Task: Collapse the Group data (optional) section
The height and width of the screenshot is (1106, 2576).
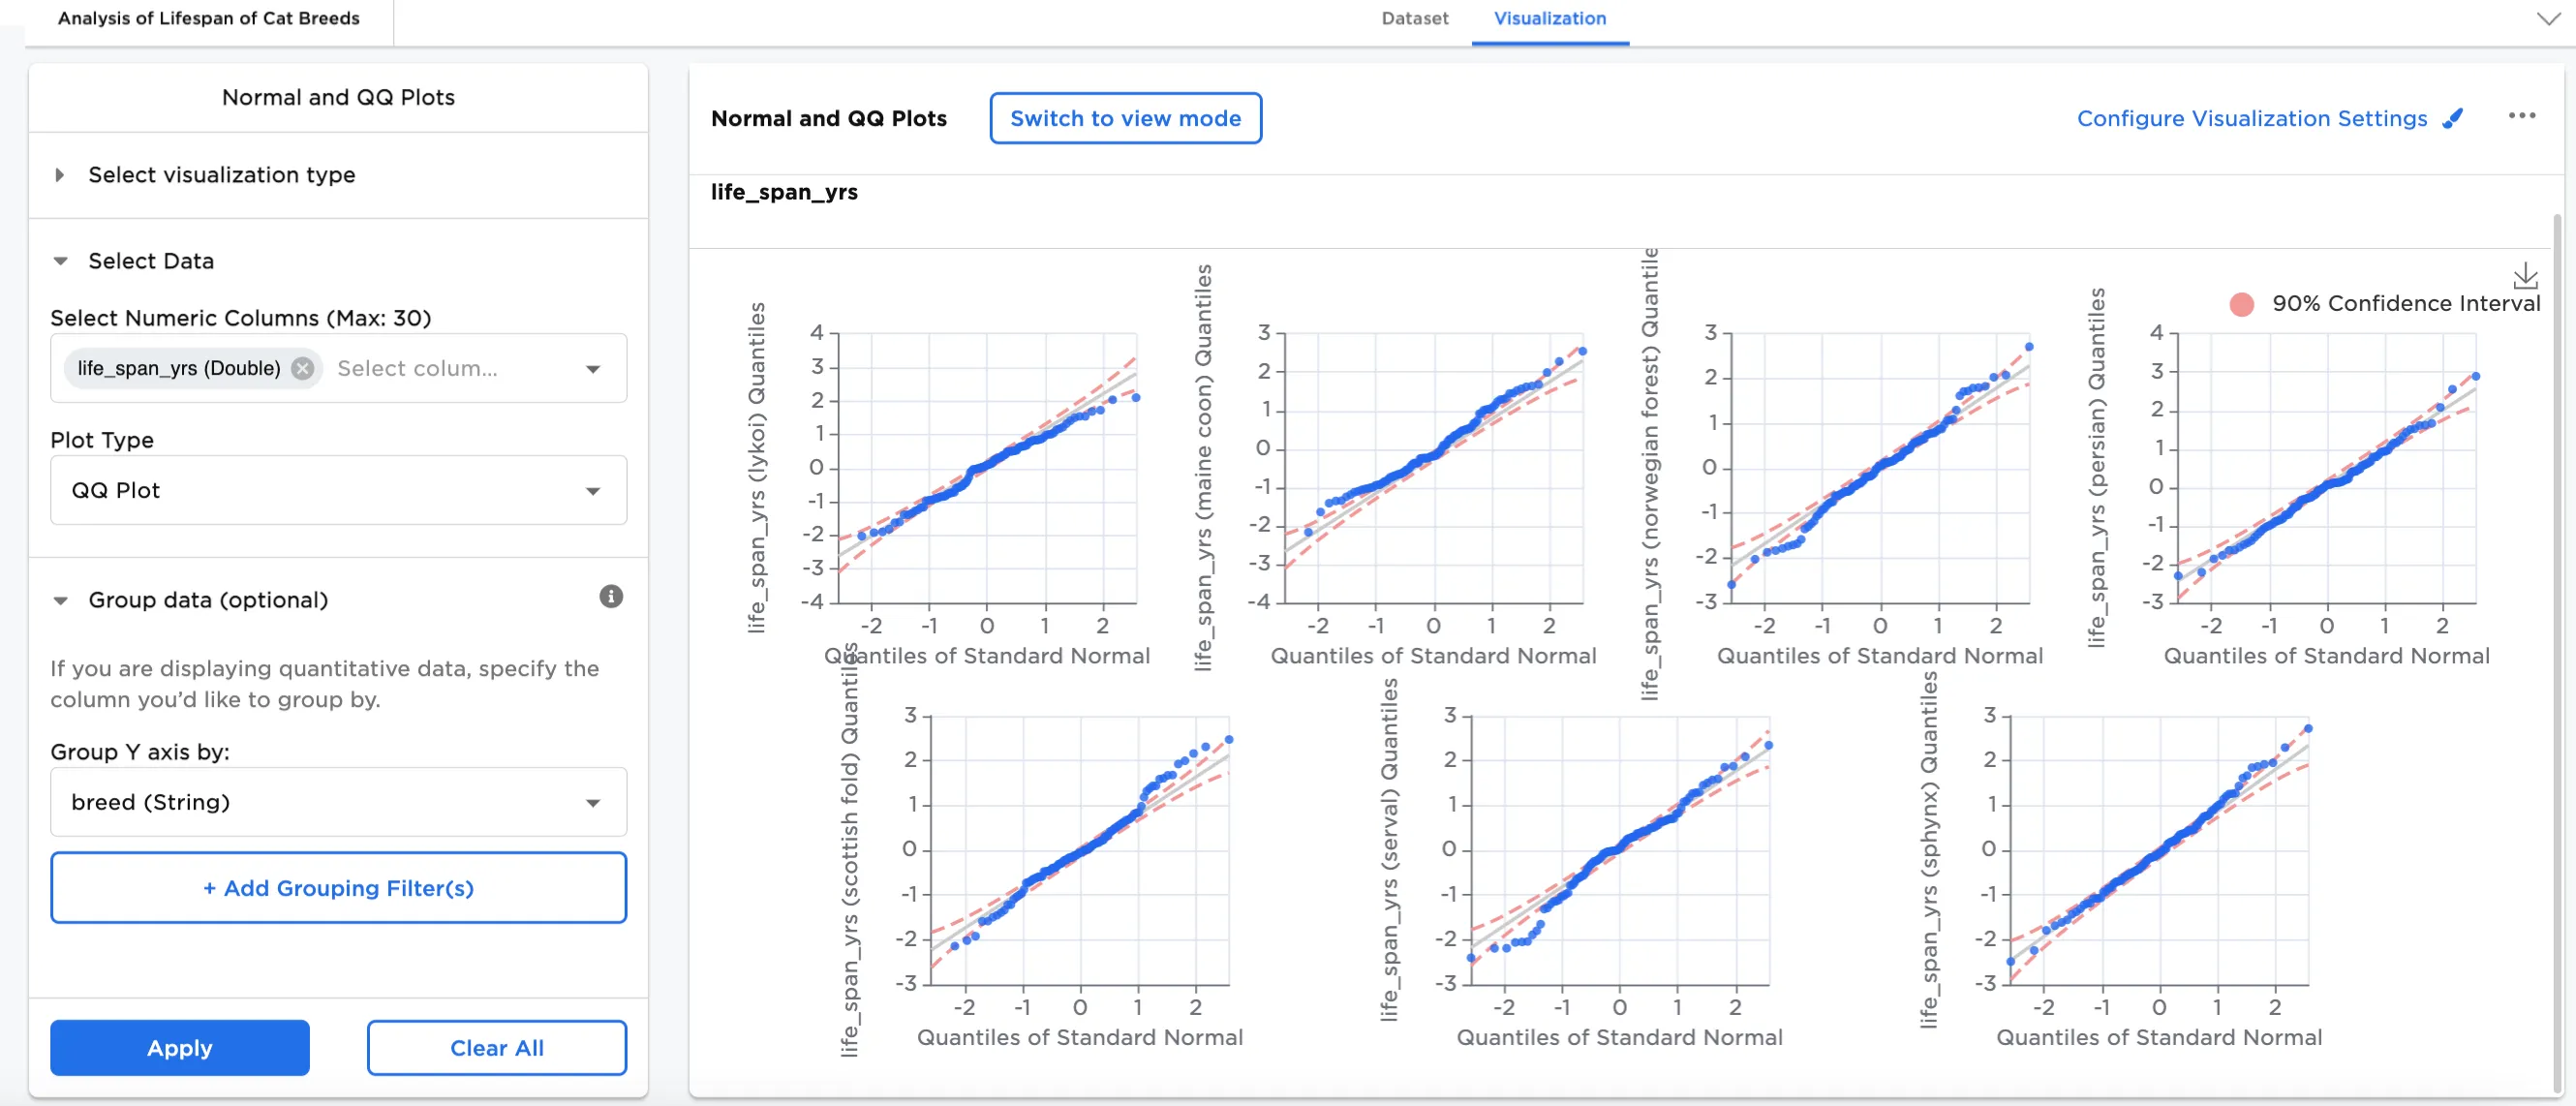Action: [60, 601]
